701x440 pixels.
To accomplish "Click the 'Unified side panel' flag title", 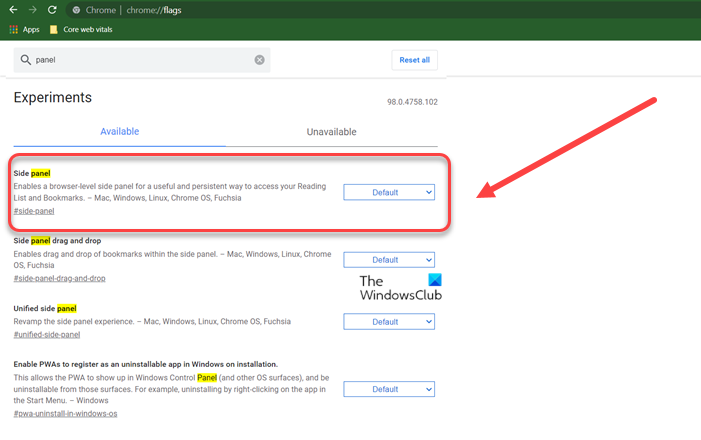I will click(45, 308).
